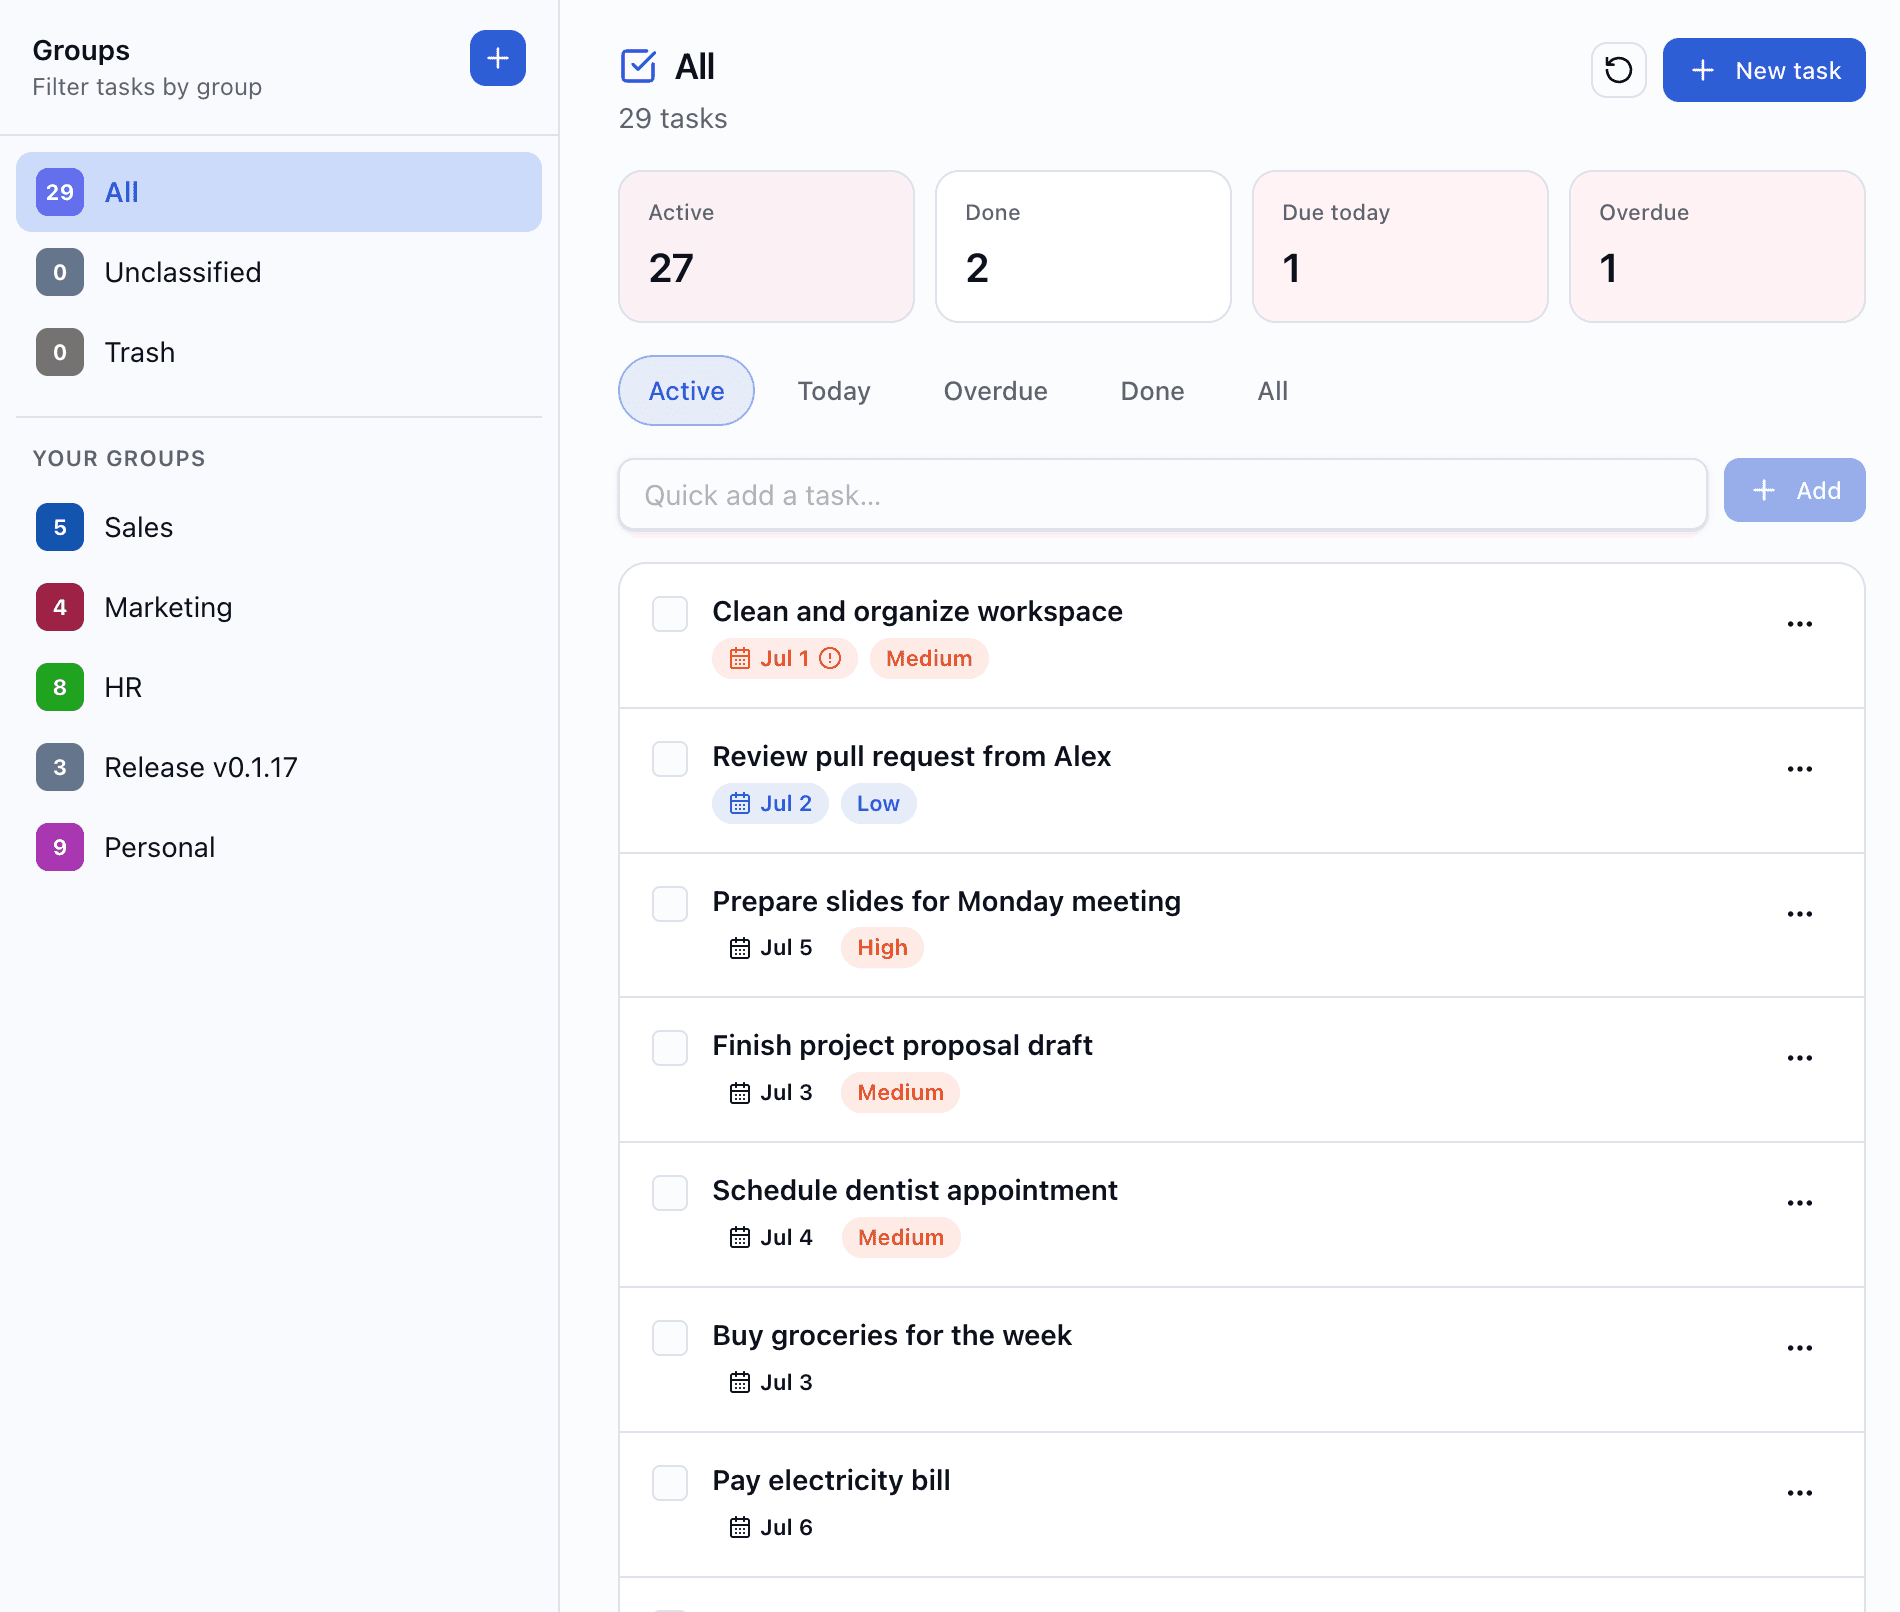
Task: Click the Jul 6 date on Pay electricity bill
Action: coord(770,1527)
